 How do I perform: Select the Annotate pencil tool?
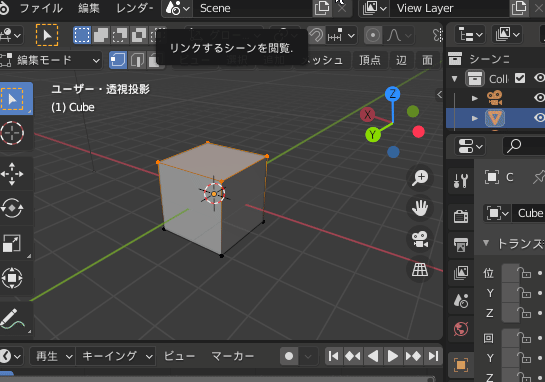coord(13,318)
